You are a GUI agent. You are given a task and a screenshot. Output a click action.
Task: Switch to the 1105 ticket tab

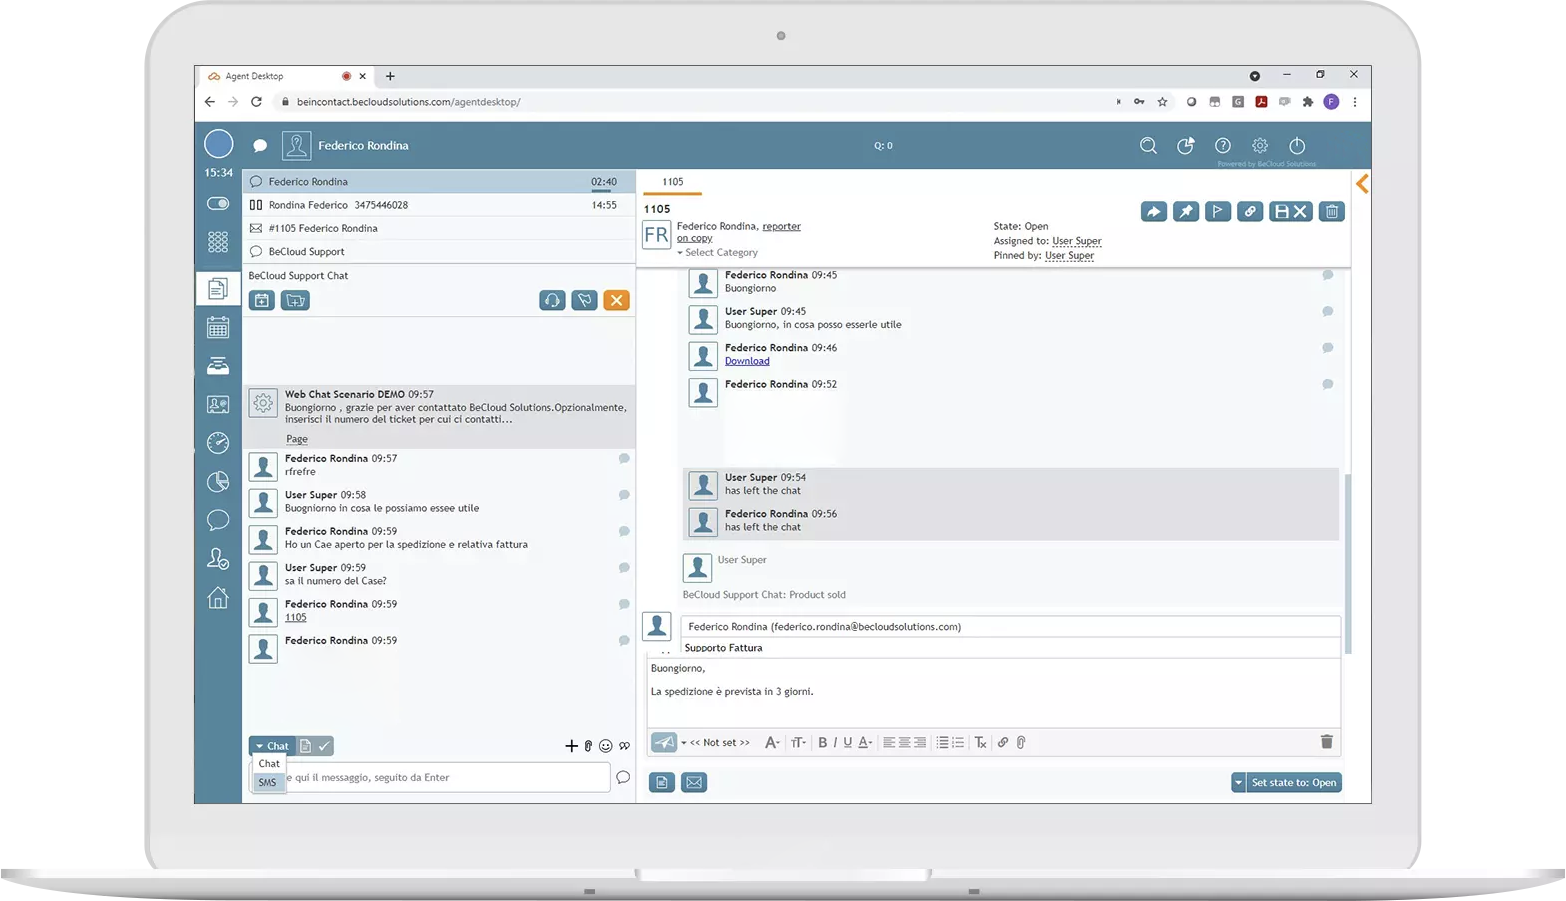click(x=673, y=182)
